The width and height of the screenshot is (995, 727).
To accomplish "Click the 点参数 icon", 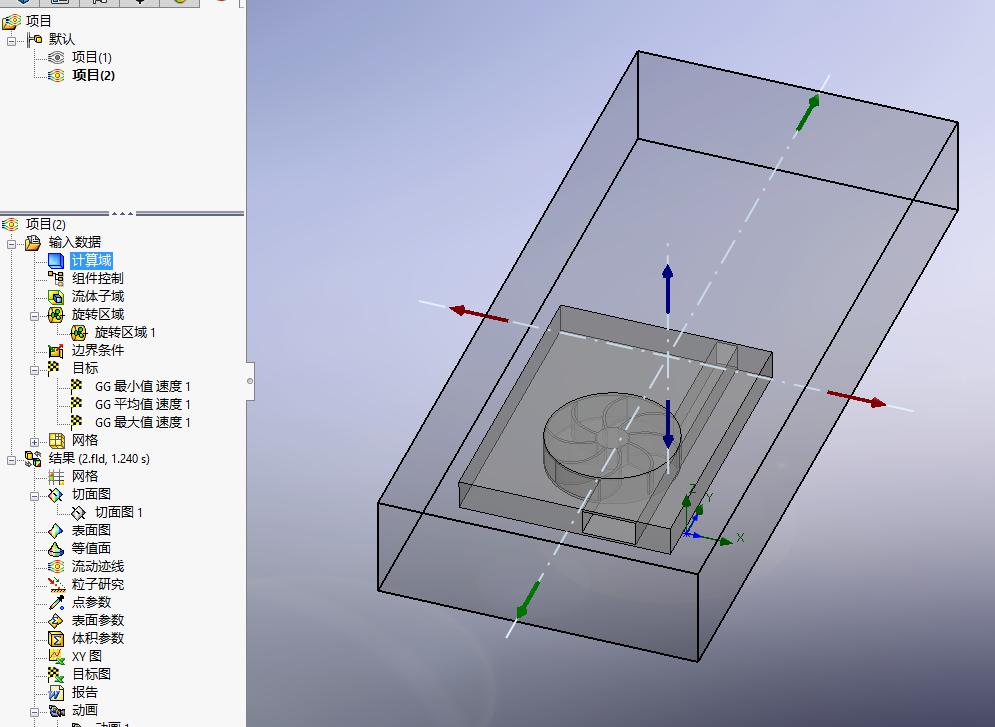I will click(x=56, y=602).
